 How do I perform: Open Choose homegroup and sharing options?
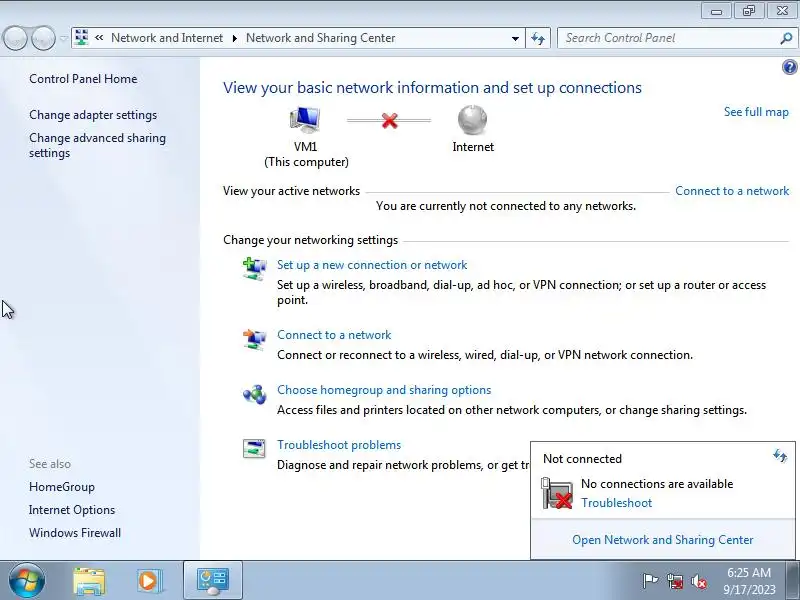tap(384, 390)
